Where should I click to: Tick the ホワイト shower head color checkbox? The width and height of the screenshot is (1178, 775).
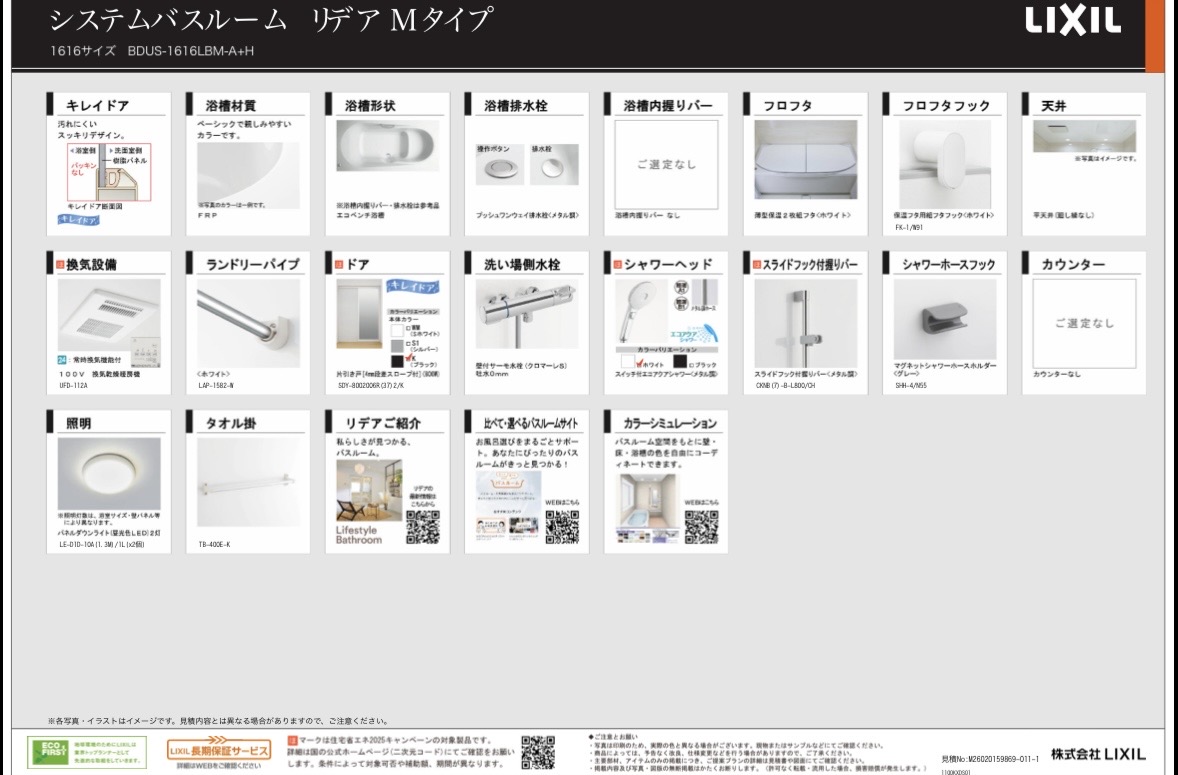pyautogui.click(x=638, y=364)
